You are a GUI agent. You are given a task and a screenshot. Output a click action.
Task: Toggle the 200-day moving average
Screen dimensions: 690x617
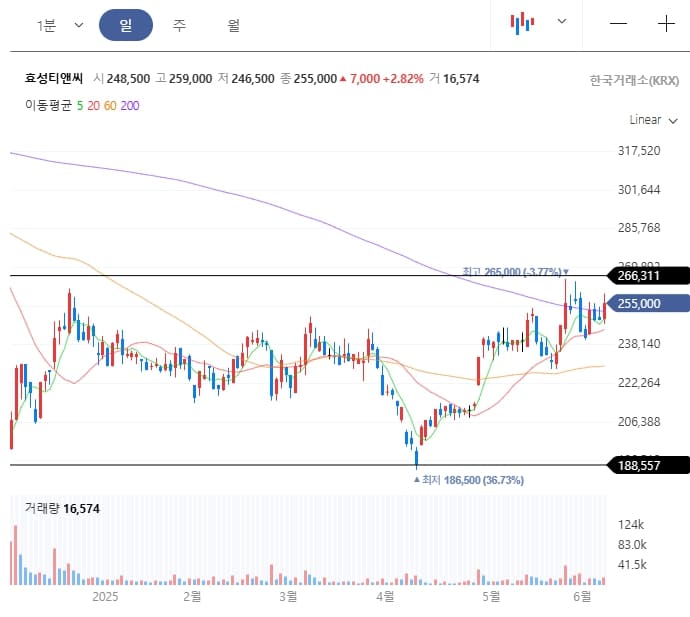130,106
